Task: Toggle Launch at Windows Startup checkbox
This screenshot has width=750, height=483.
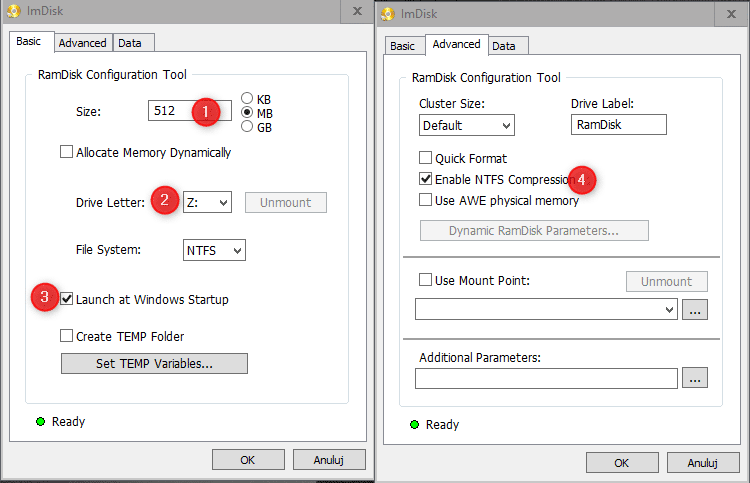Action: (66, 299)
